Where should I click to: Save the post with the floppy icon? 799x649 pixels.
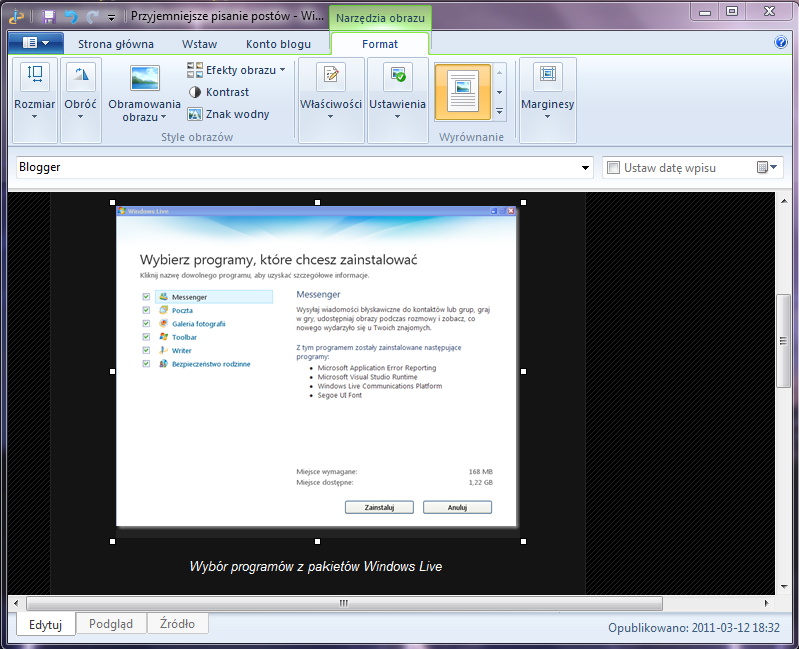(x=49, y=17)
